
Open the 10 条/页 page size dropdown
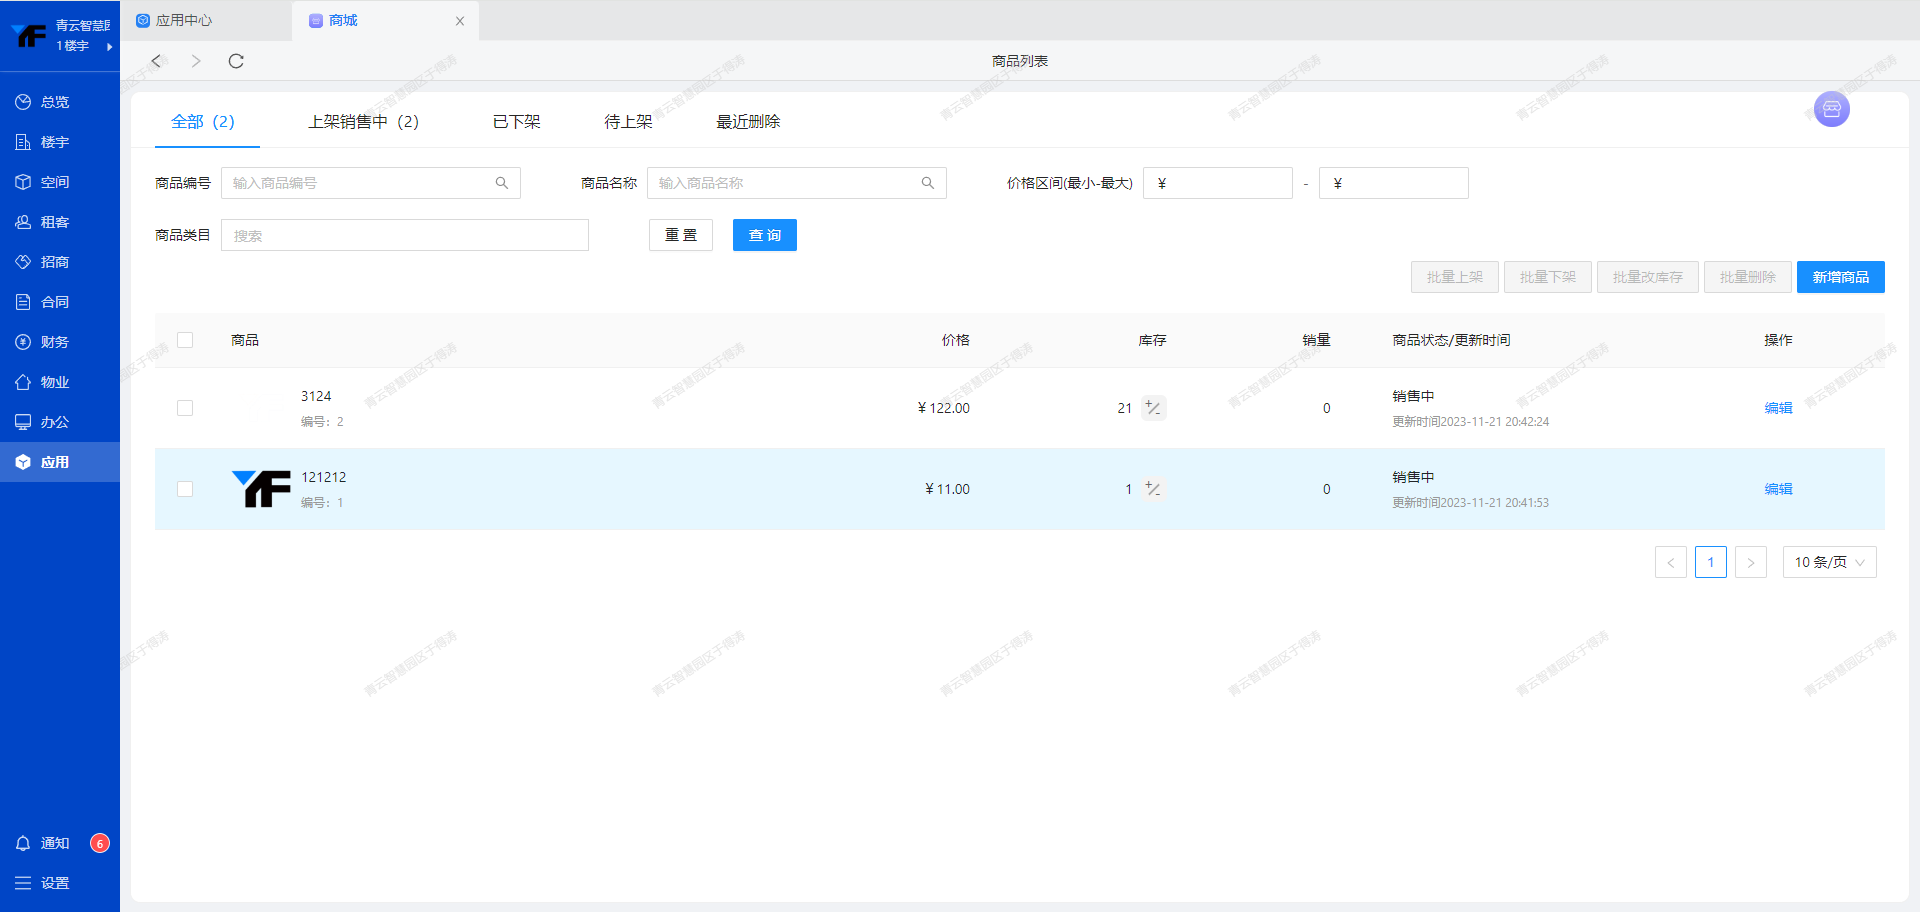pos(1829,562)
